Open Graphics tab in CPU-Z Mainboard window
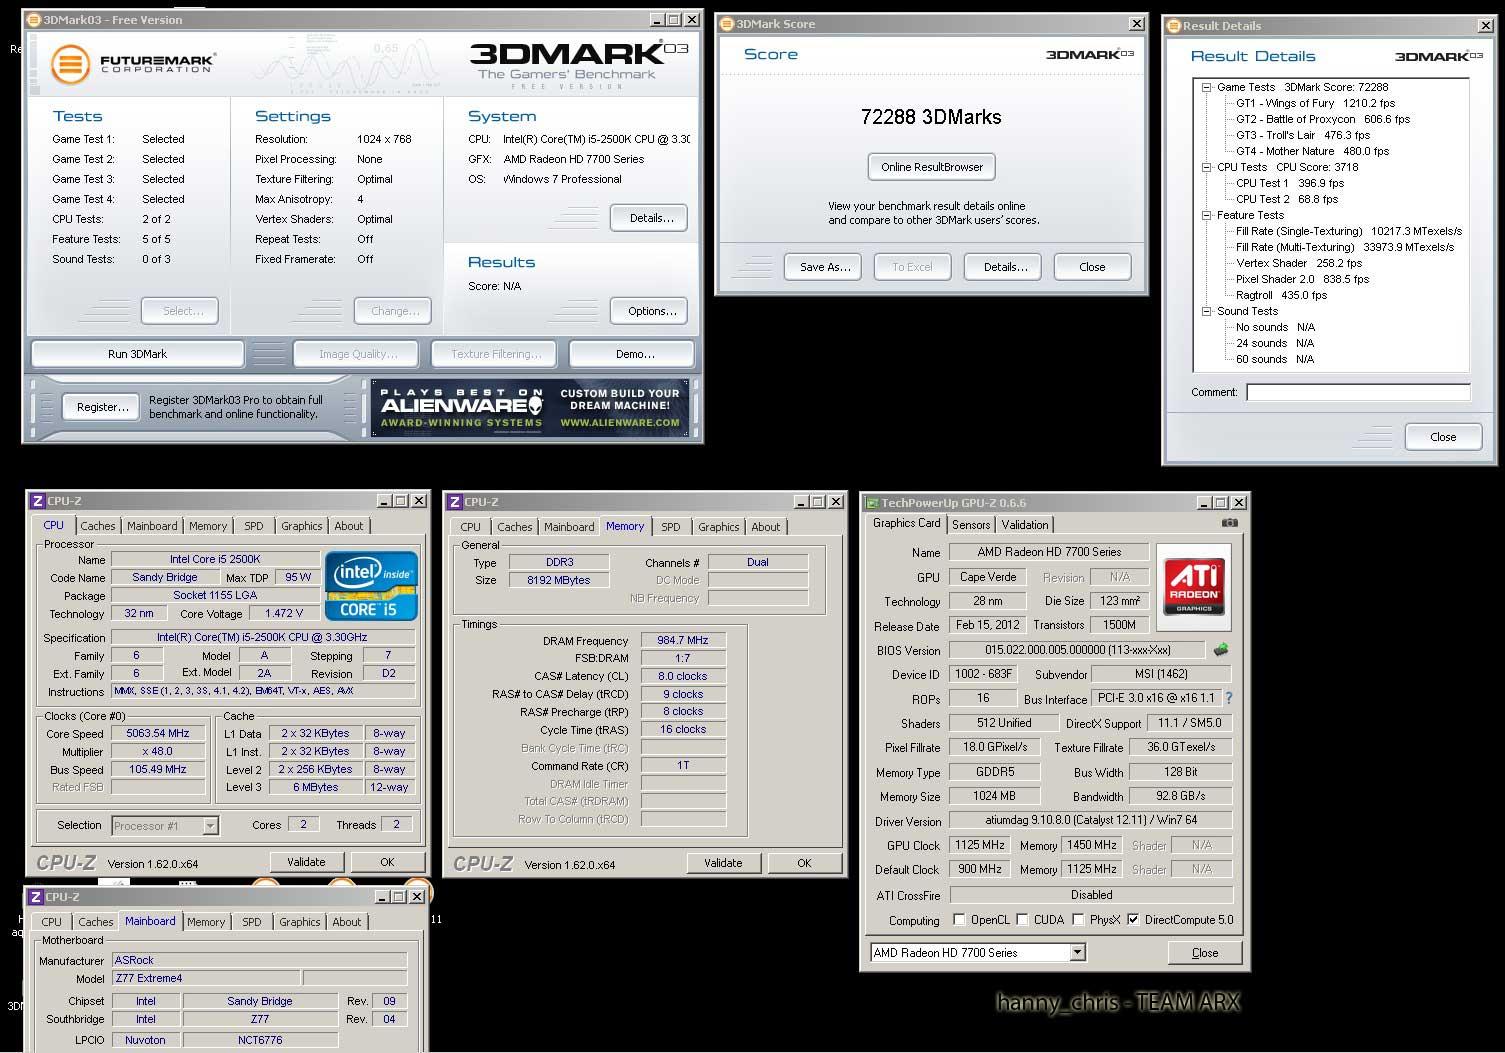This screenshot has width=1505, height=1053. coord(300,922)
